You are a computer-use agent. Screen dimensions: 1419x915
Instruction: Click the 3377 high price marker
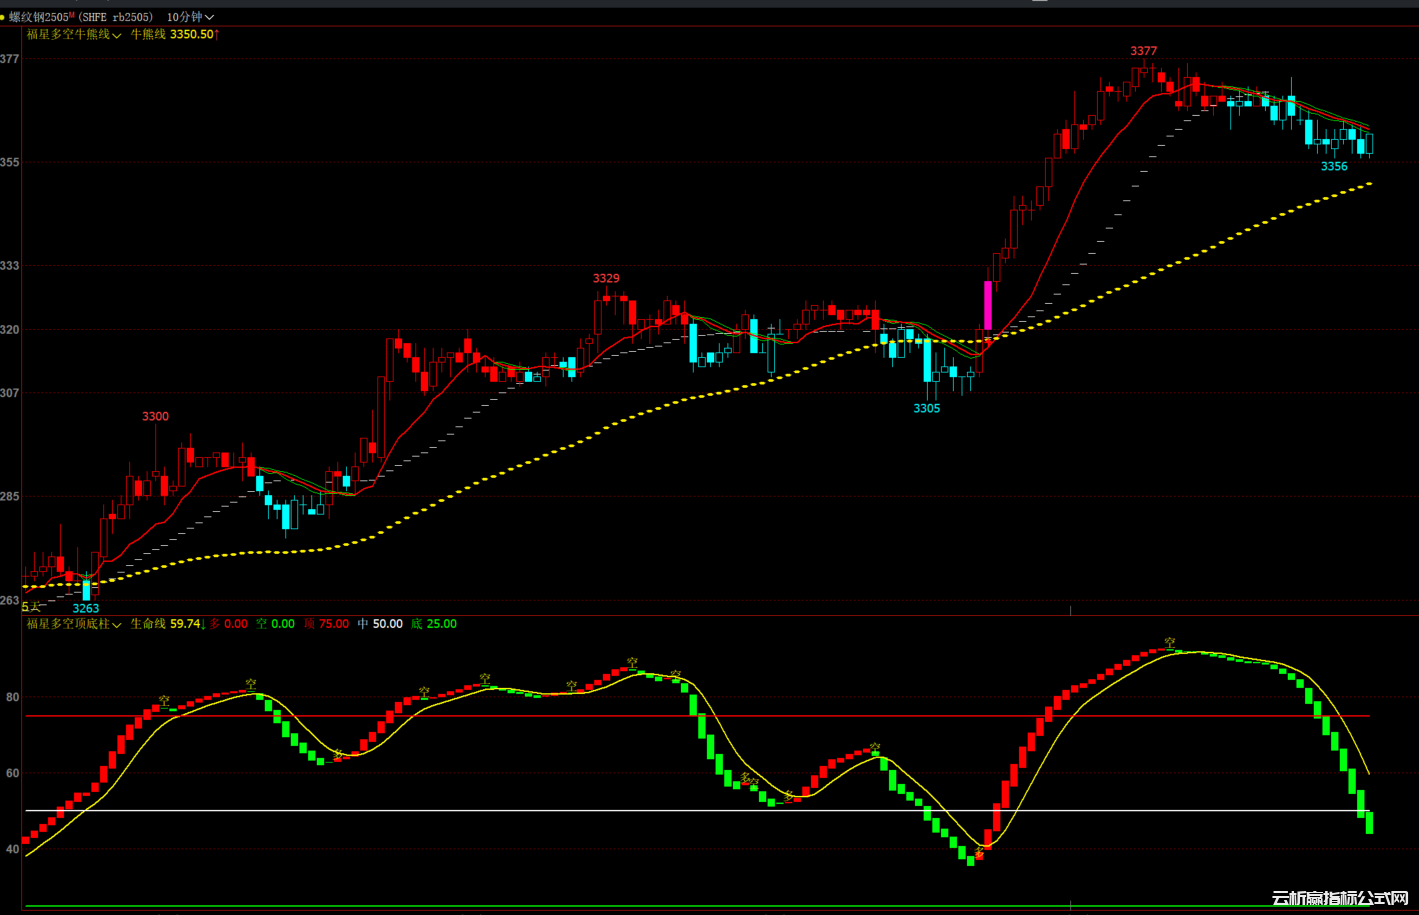1143,51
